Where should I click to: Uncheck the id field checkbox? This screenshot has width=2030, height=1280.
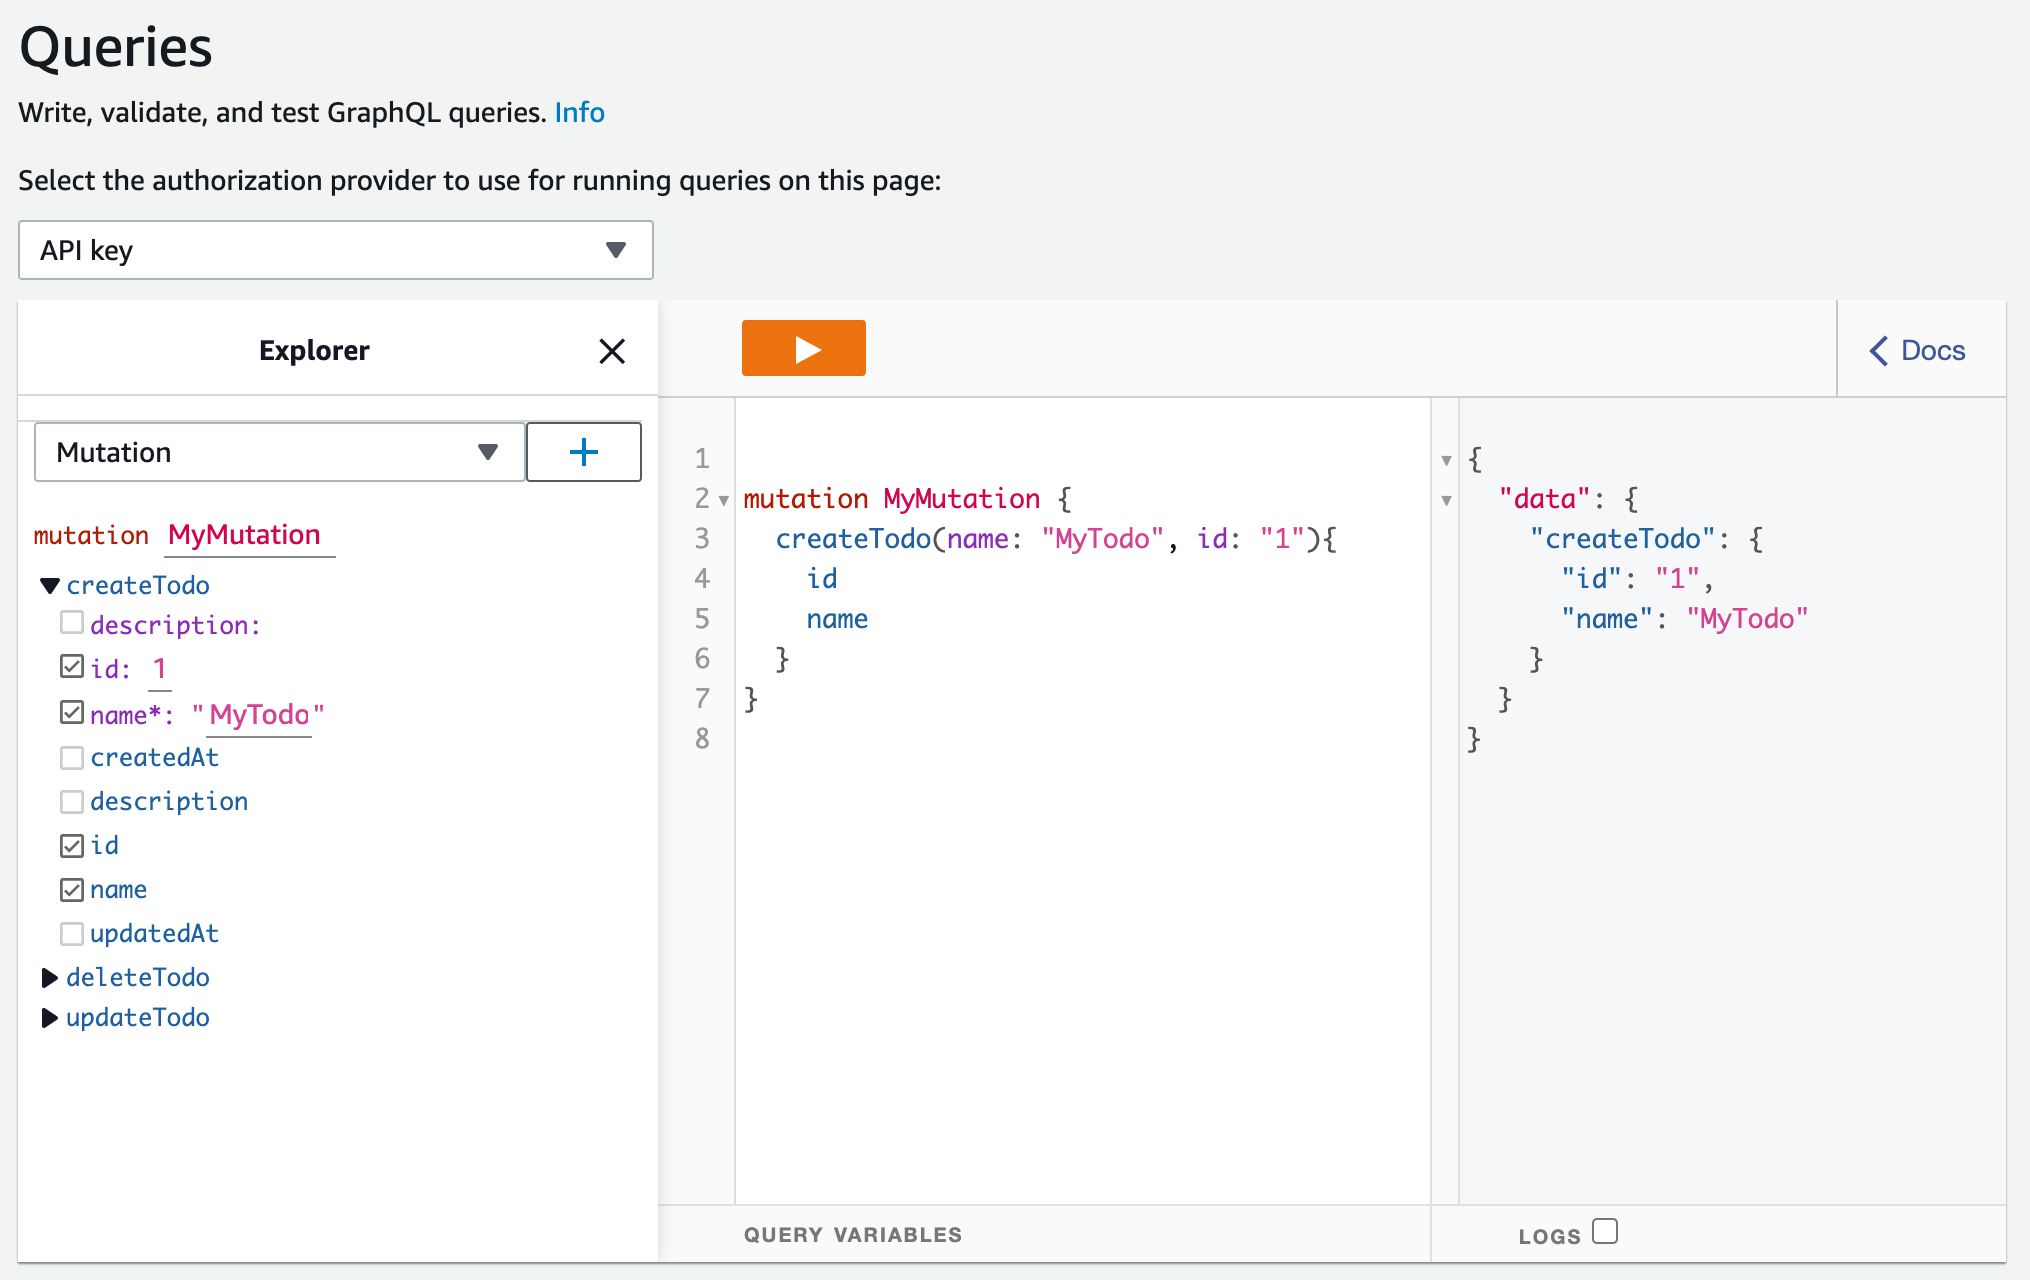click(x=72, y=846)
